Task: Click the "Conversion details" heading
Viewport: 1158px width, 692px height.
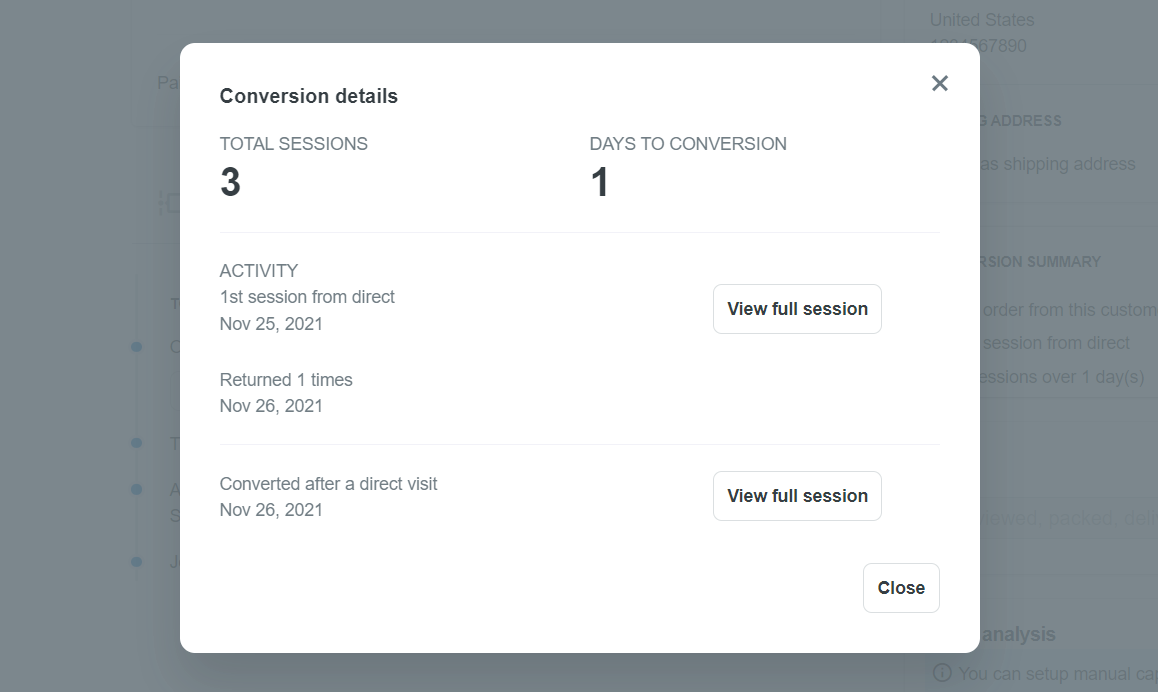Action: 309,96
